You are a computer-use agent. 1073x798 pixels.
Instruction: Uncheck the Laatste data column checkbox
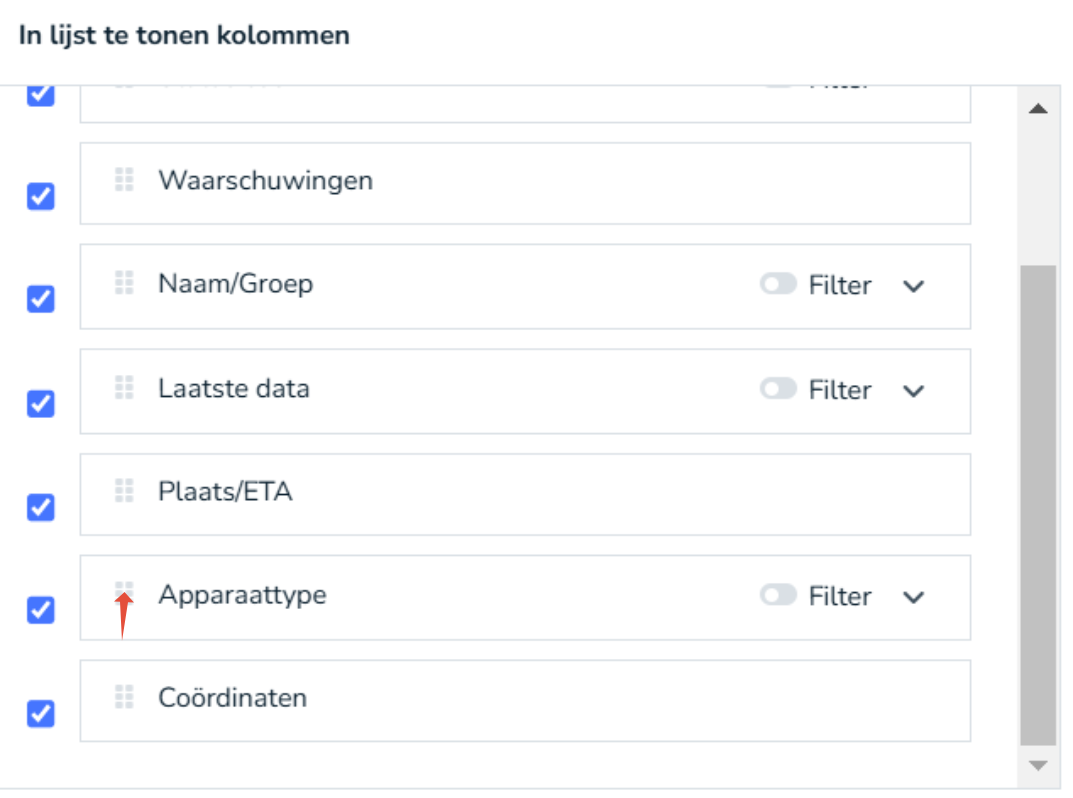(41, 403)
